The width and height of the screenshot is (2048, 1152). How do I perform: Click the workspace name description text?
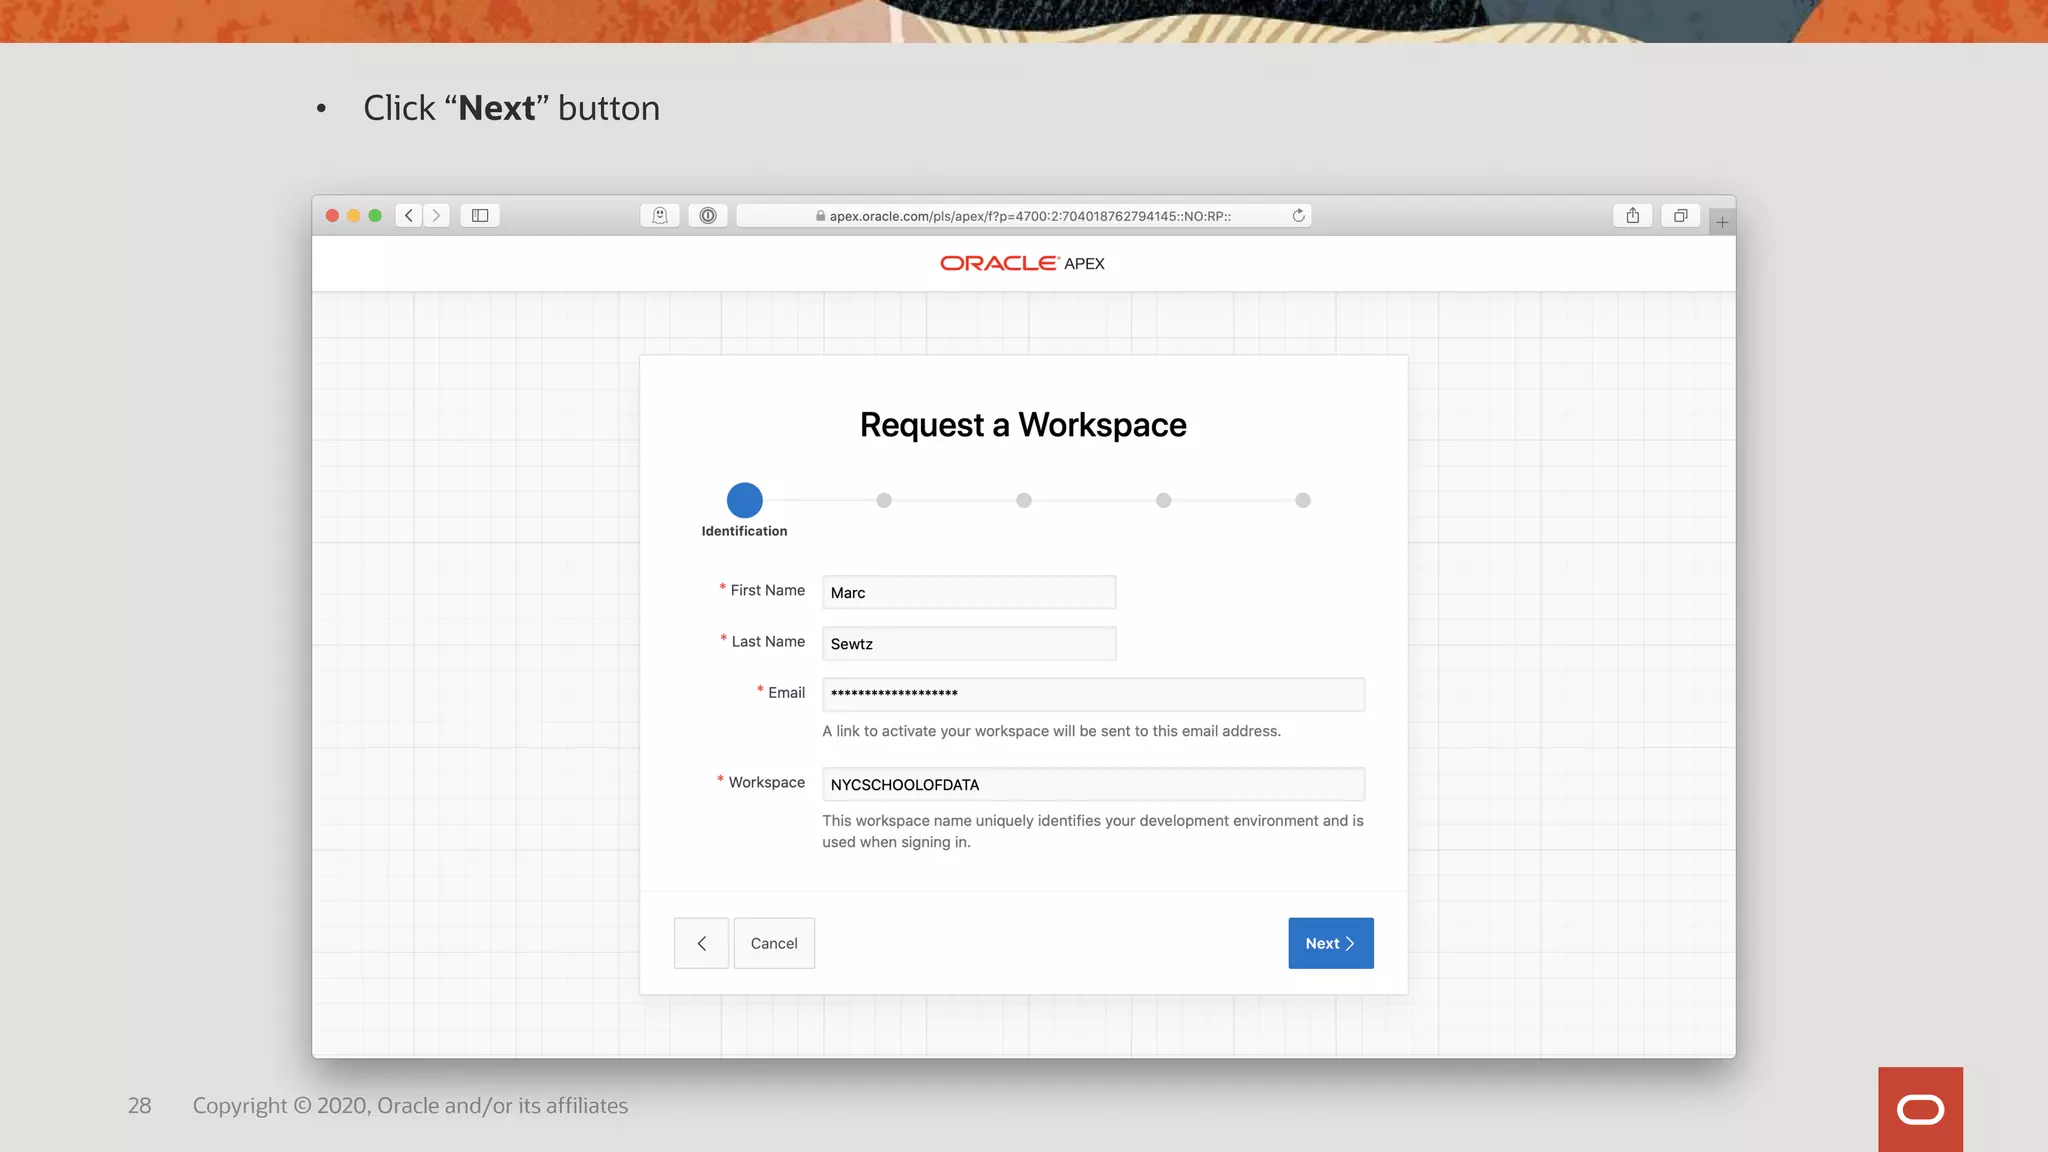[x=1093, y=831]
